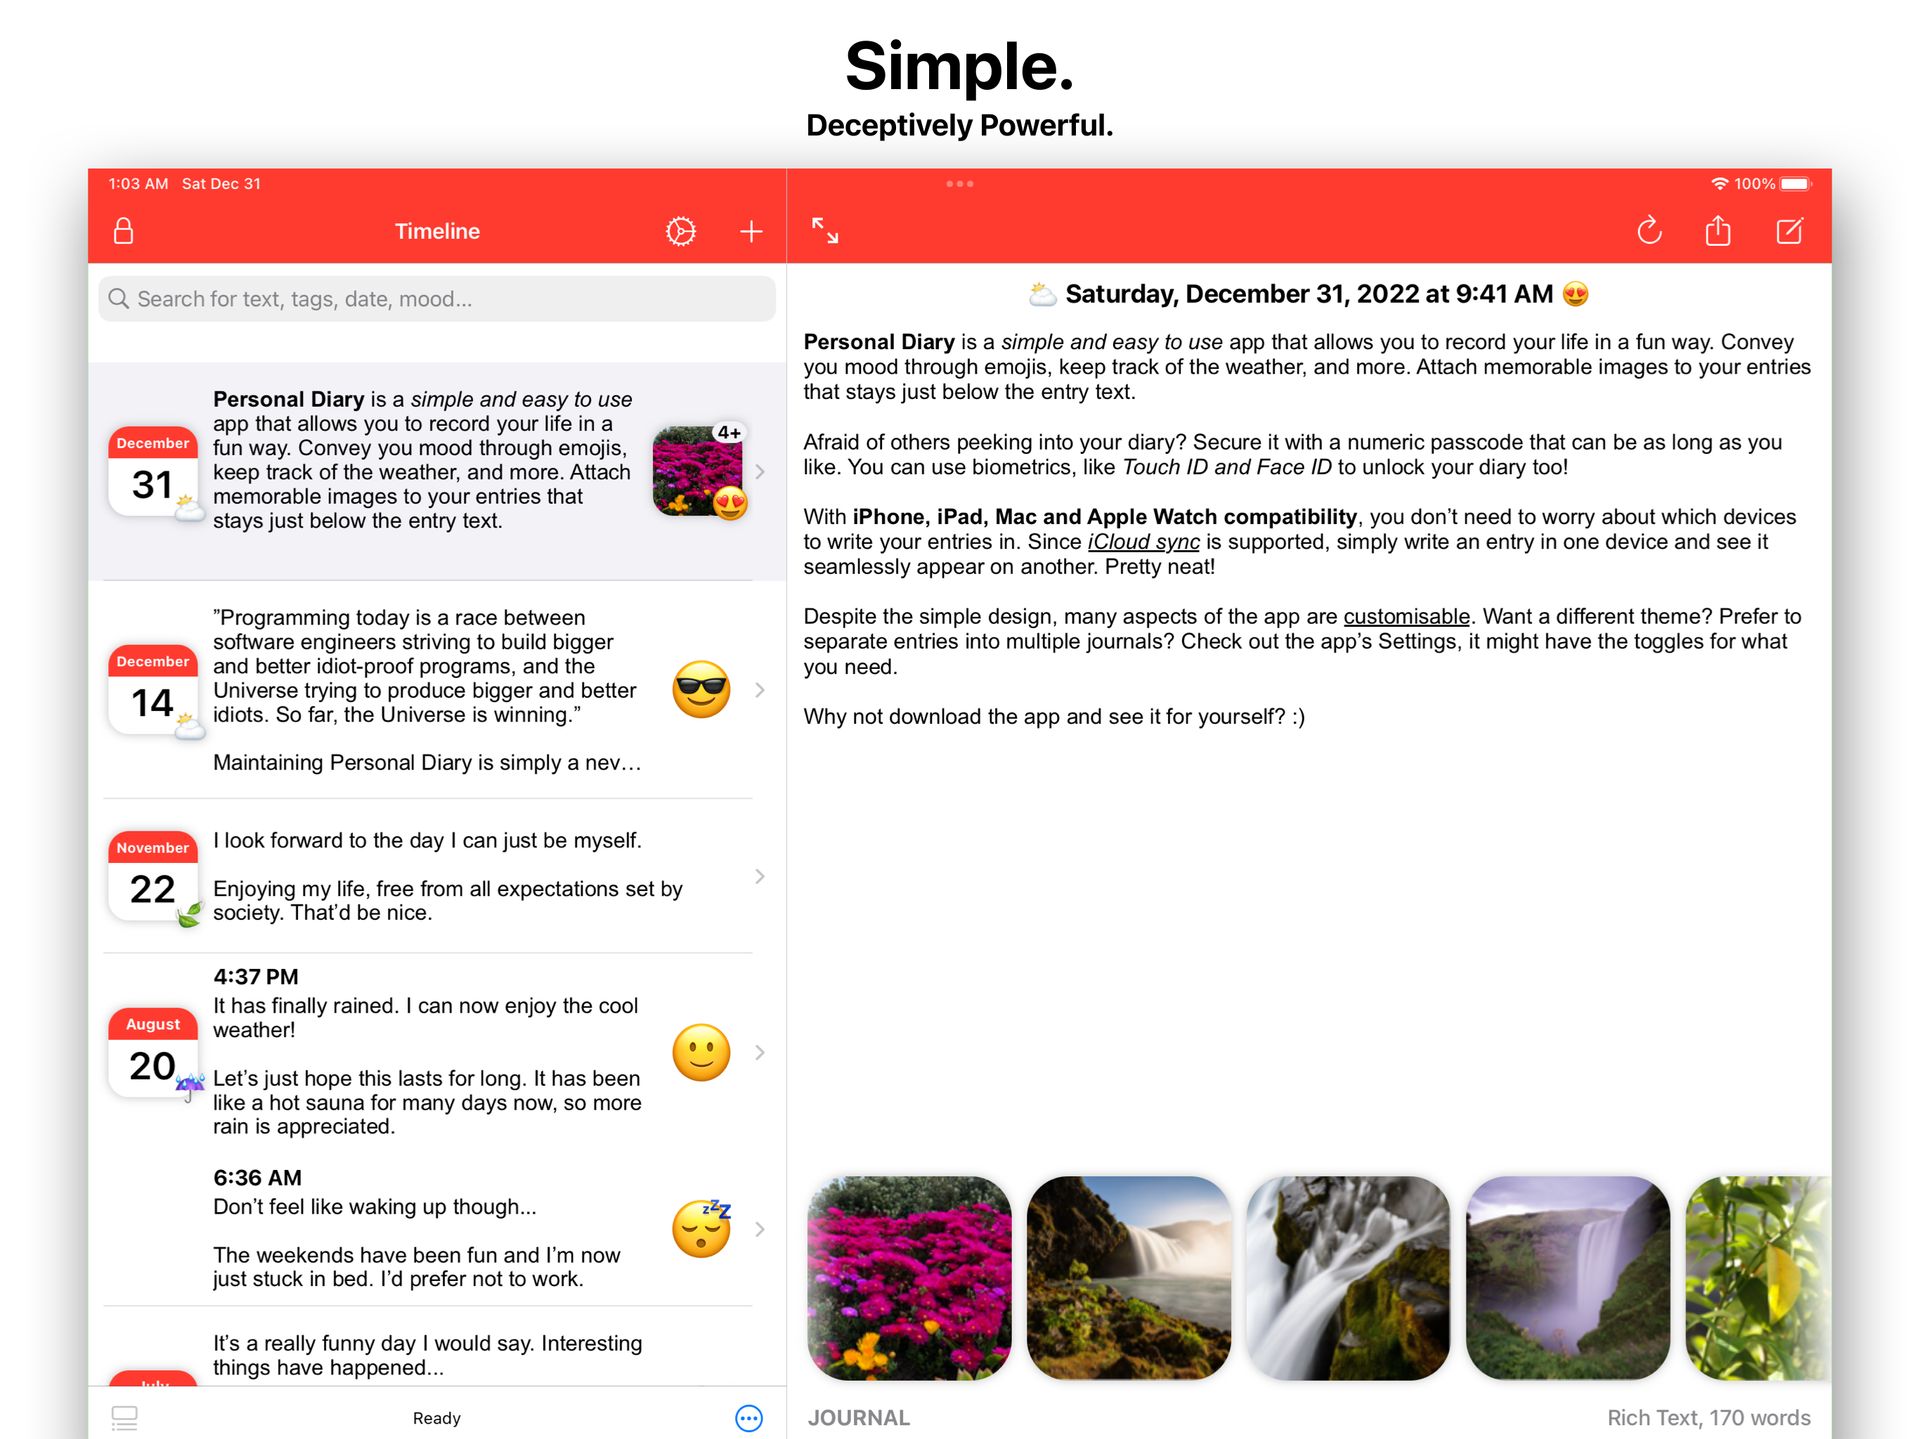The width and height of the screenshot is (1920, 1439).
Task: Click the ellipsis menu at bottom right
Action: pos(748,1416)
